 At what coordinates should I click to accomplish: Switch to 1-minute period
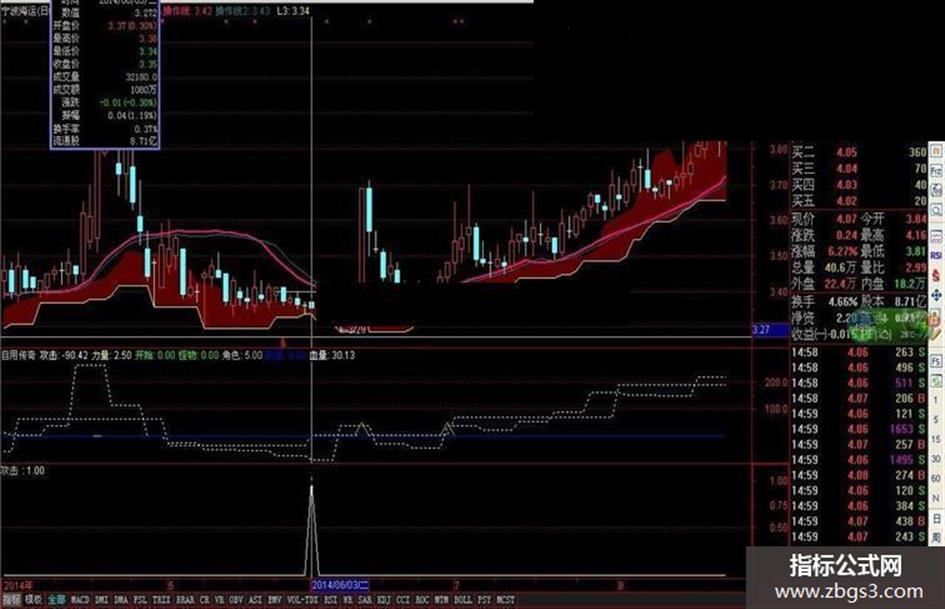936,400
